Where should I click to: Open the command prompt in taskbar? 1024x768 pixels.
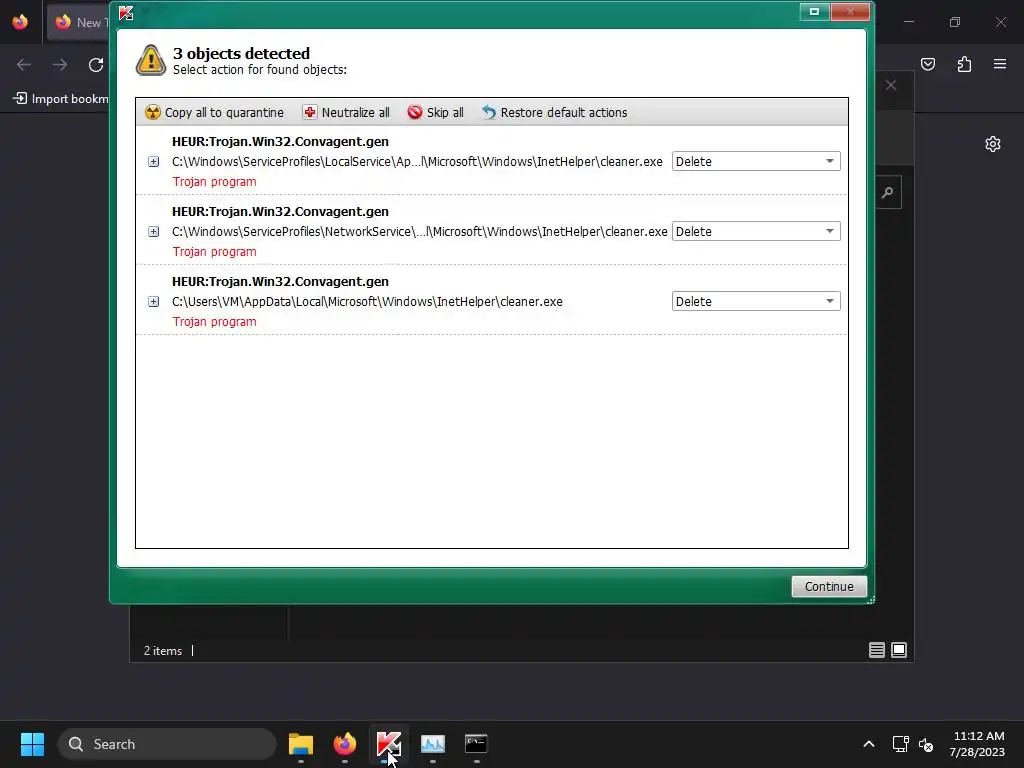[476, 744]
